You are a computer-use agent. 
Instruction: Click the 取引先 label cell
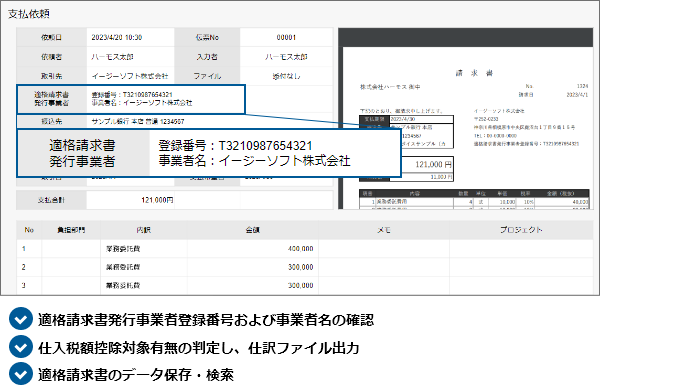click(x=51, y=76)
